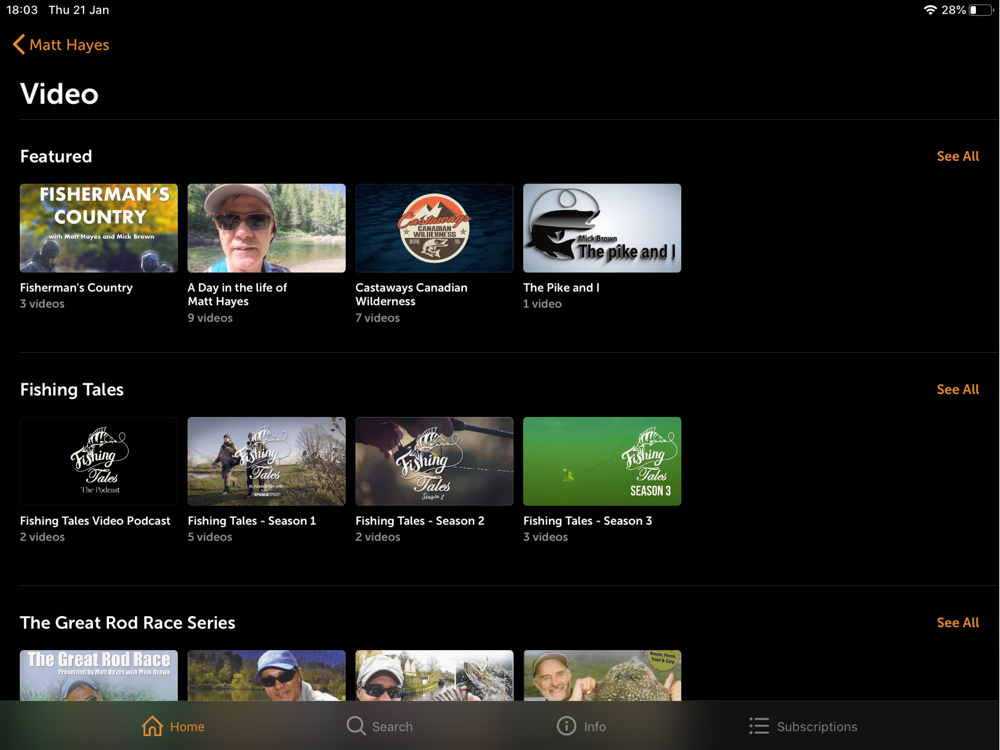Open A Day in the life thumbnail
Screen dimensions: 1000x750
click(x=267, y=228)
